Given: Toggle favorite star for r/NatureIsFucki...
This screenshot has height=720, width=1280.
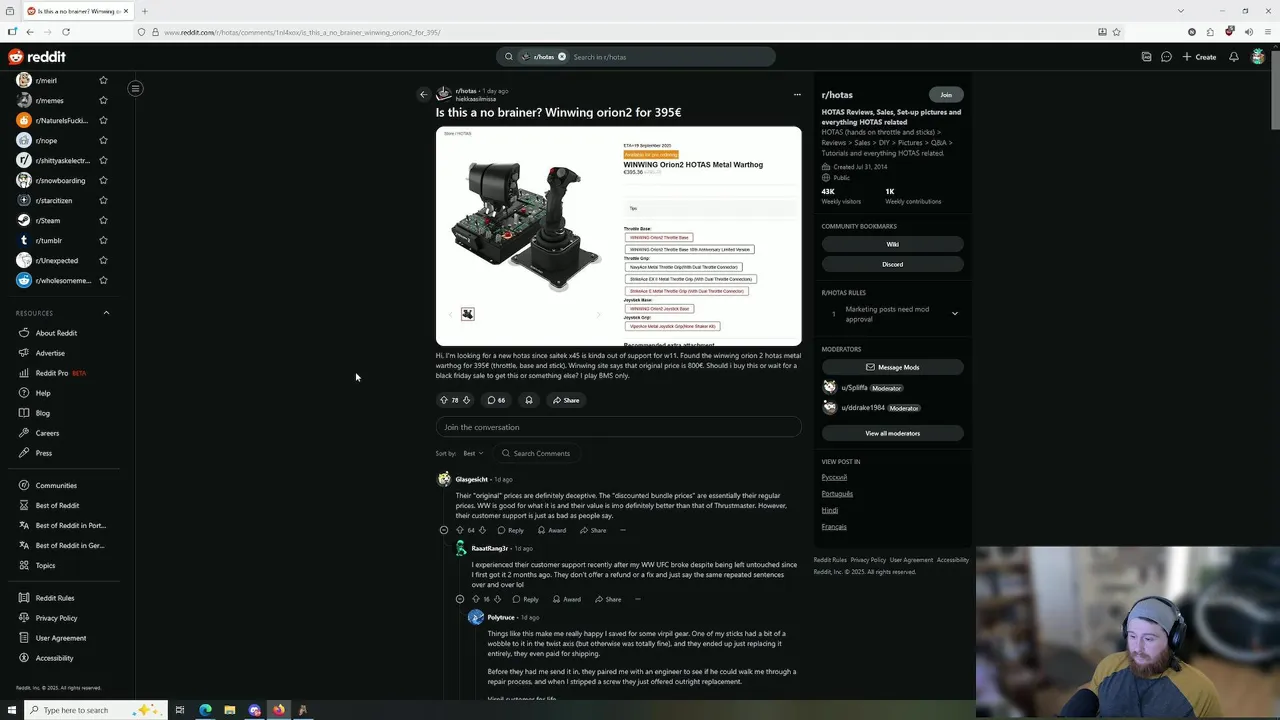Looking at the screenshot, I should click(103, 120).
